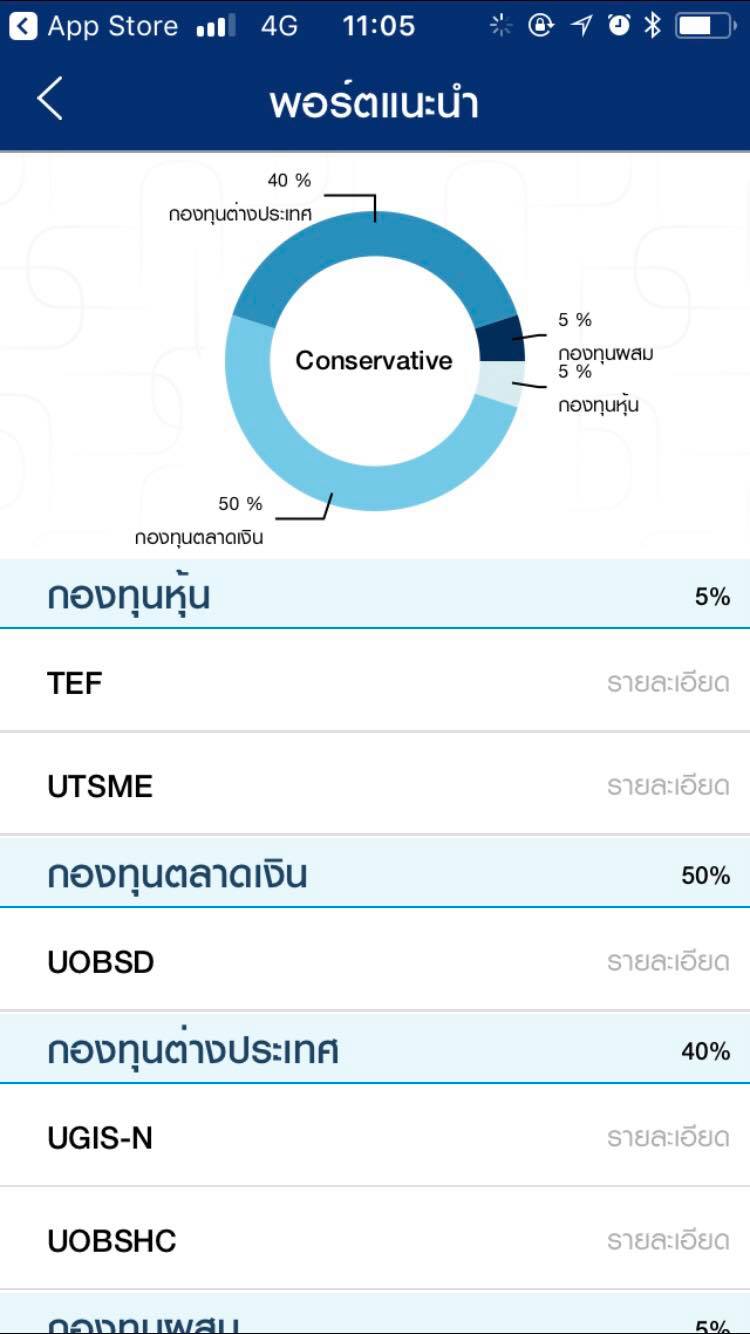Screen dimensions: 750x1334
Task: Tap the Bluetooth icon in status bar
Action: tap(653, 26)
